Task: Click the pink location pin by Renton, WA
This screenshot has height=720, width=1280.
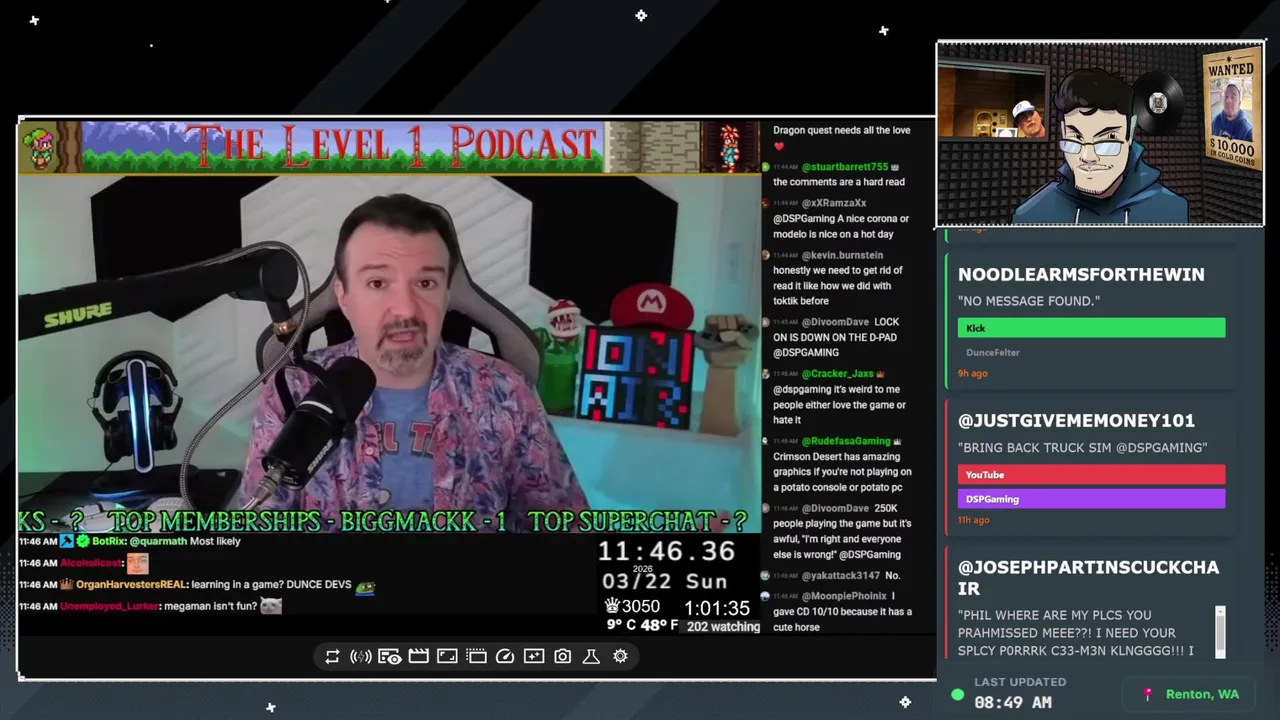Action: 1148,694
